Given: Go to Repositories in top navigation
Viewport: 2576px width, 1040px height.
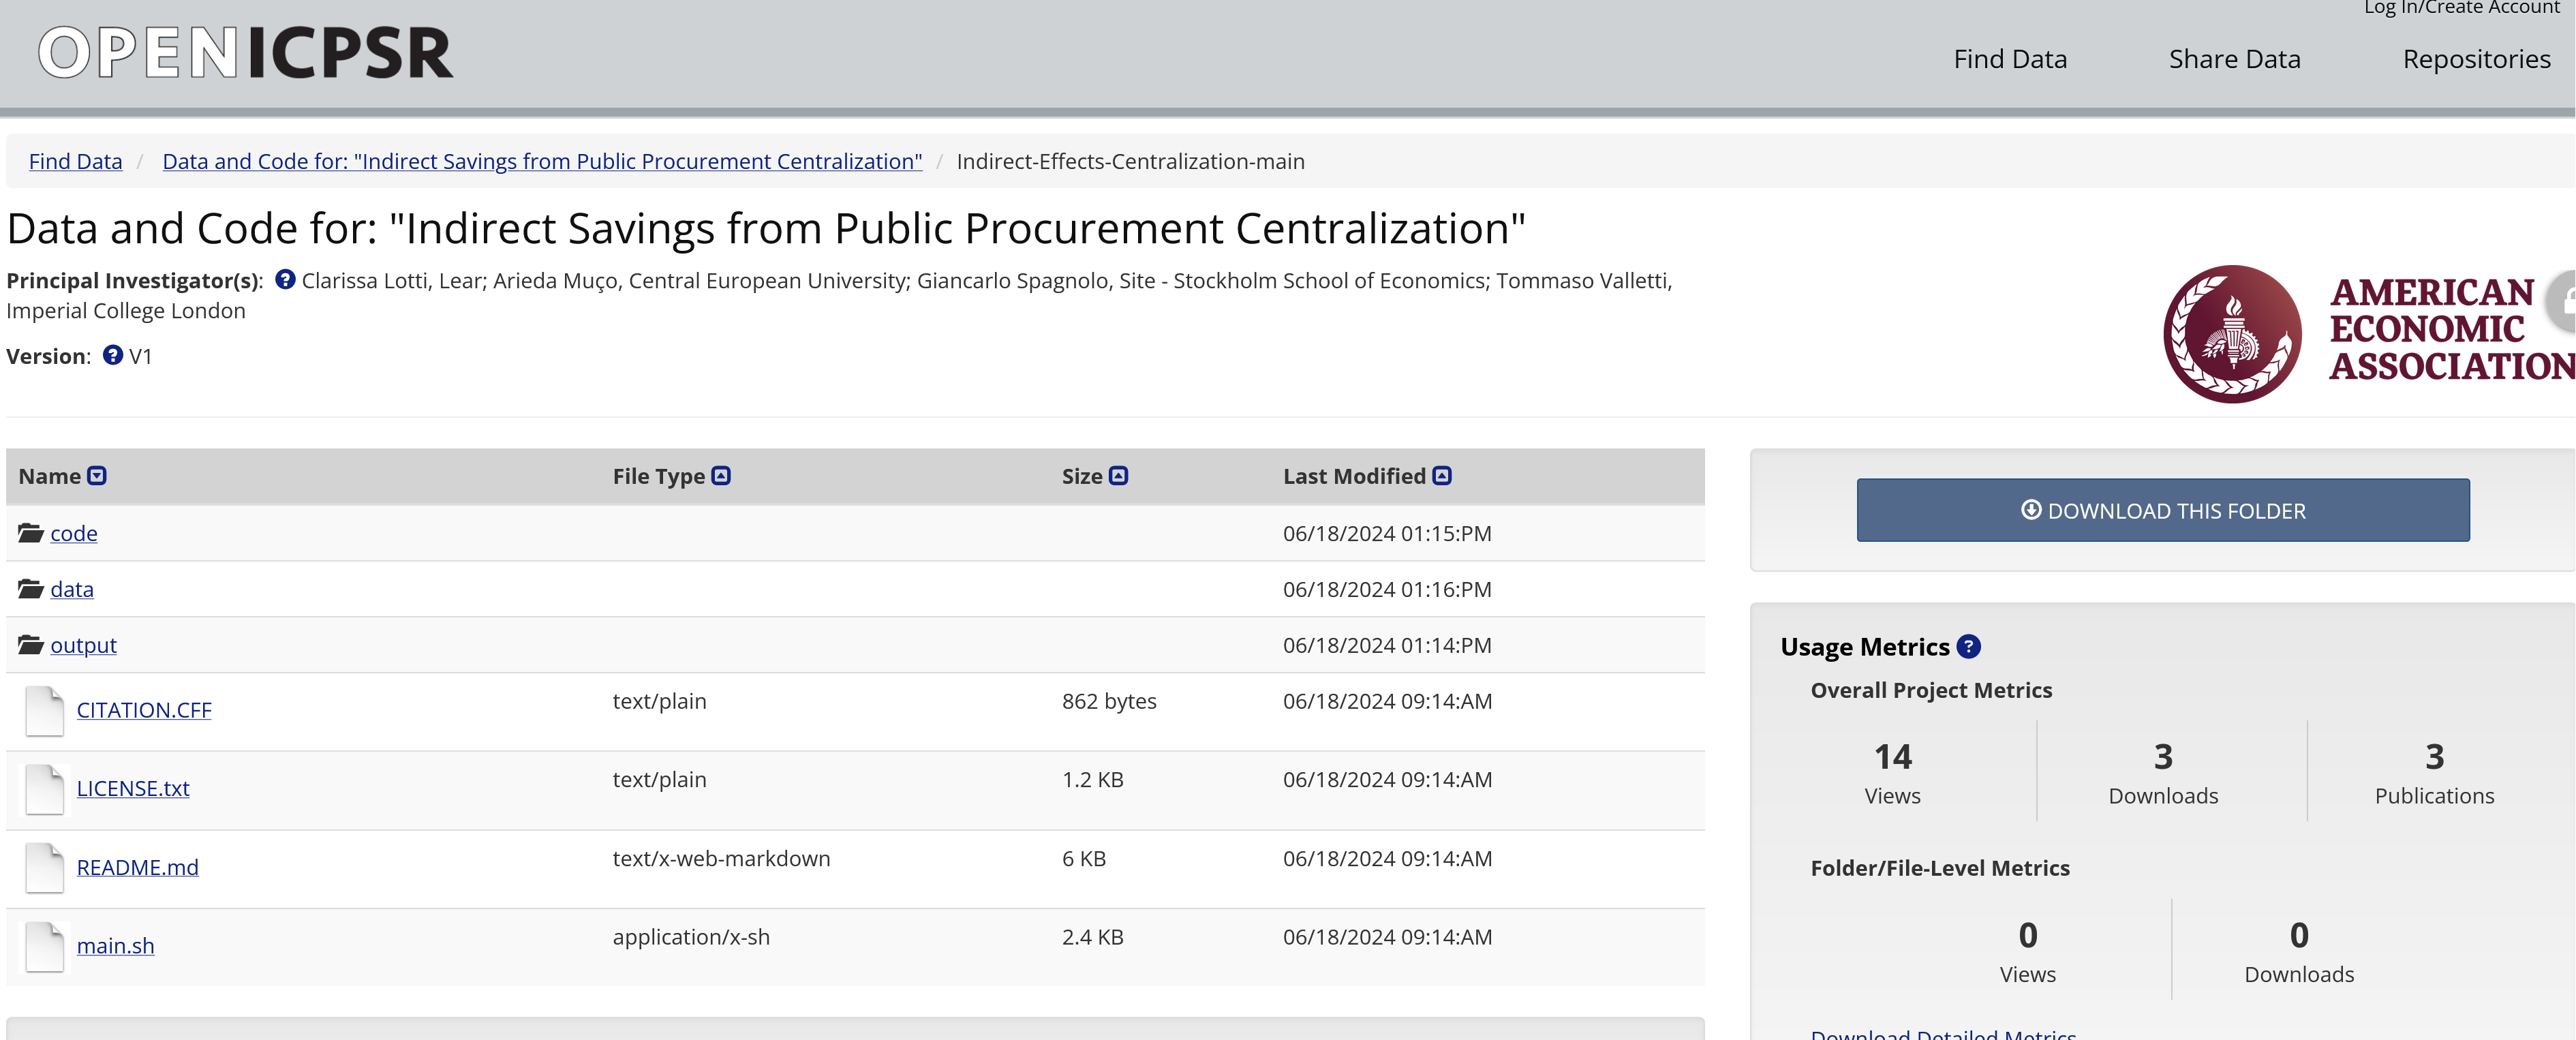Looking at the screenshot, I should [x=2475, y=59].
